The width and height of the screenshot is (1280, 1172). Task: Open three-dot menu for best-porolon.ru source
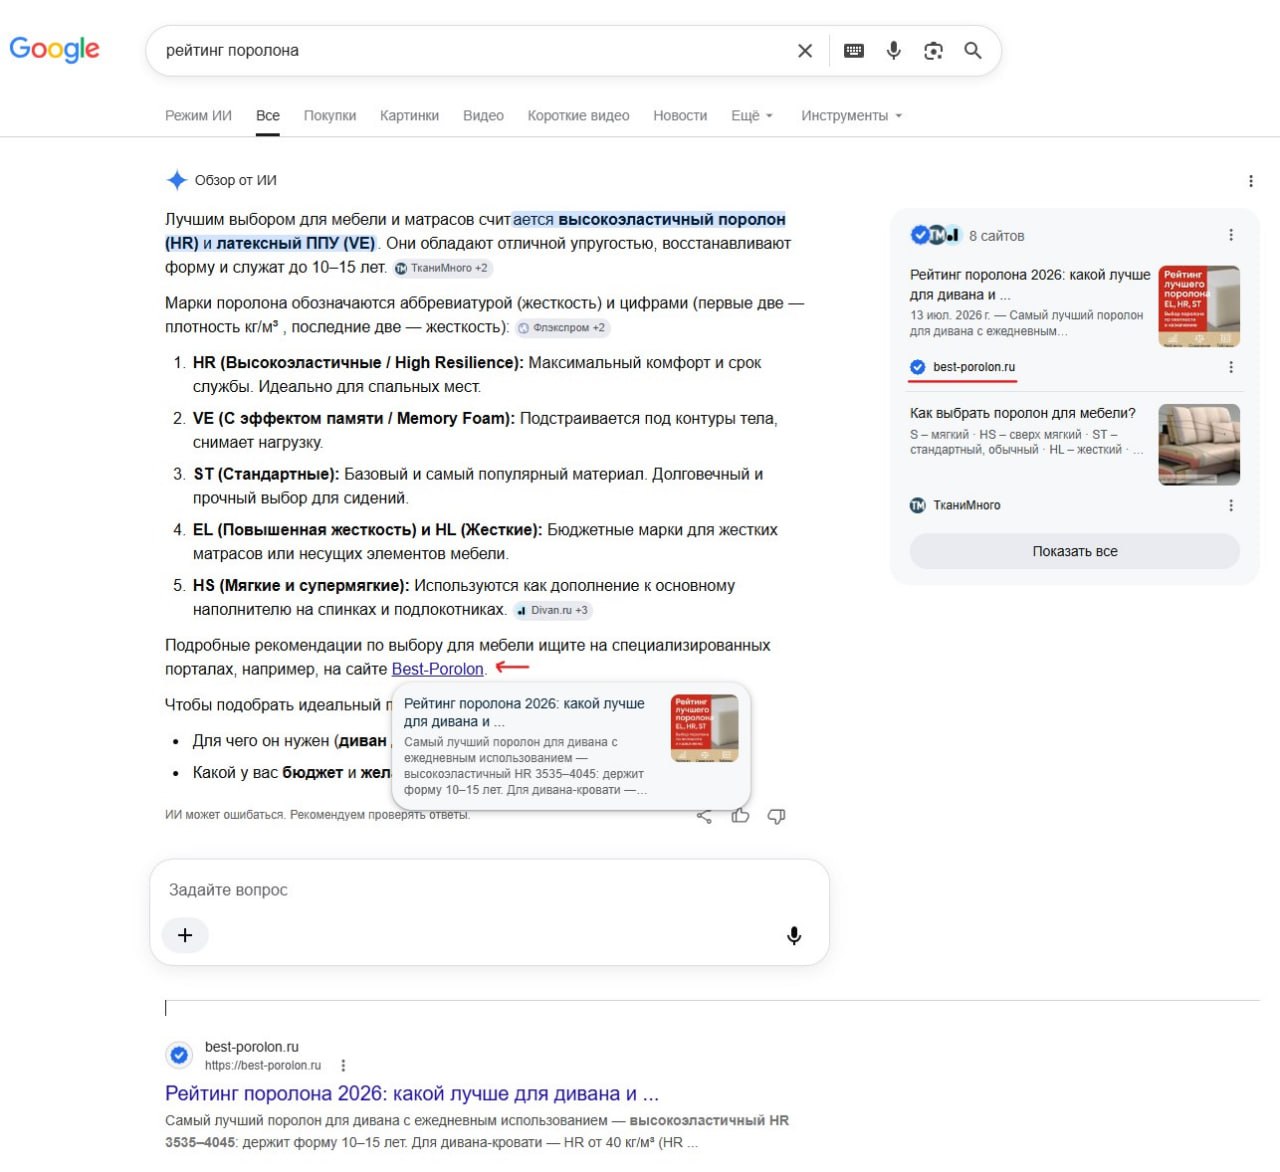(1231, 367)
